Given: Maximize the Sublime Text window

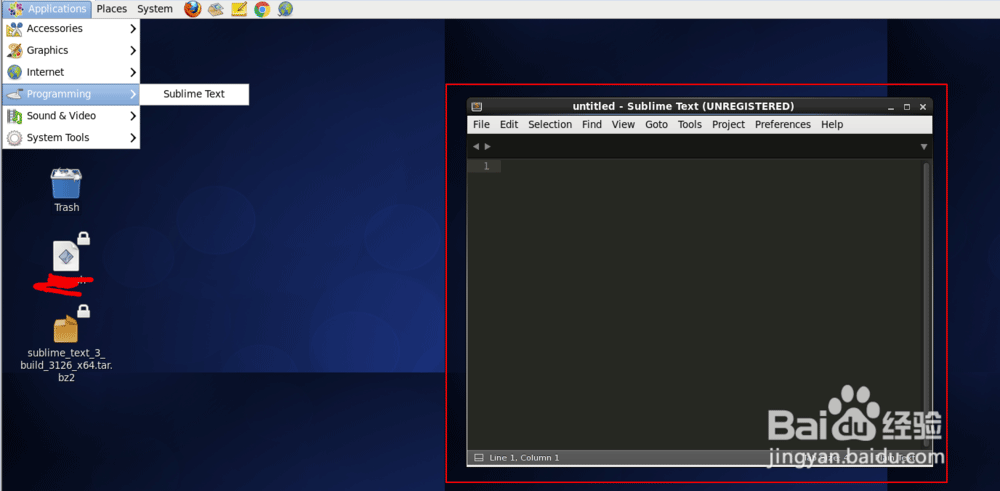Looking at the screenshot, I should [906, 107].
